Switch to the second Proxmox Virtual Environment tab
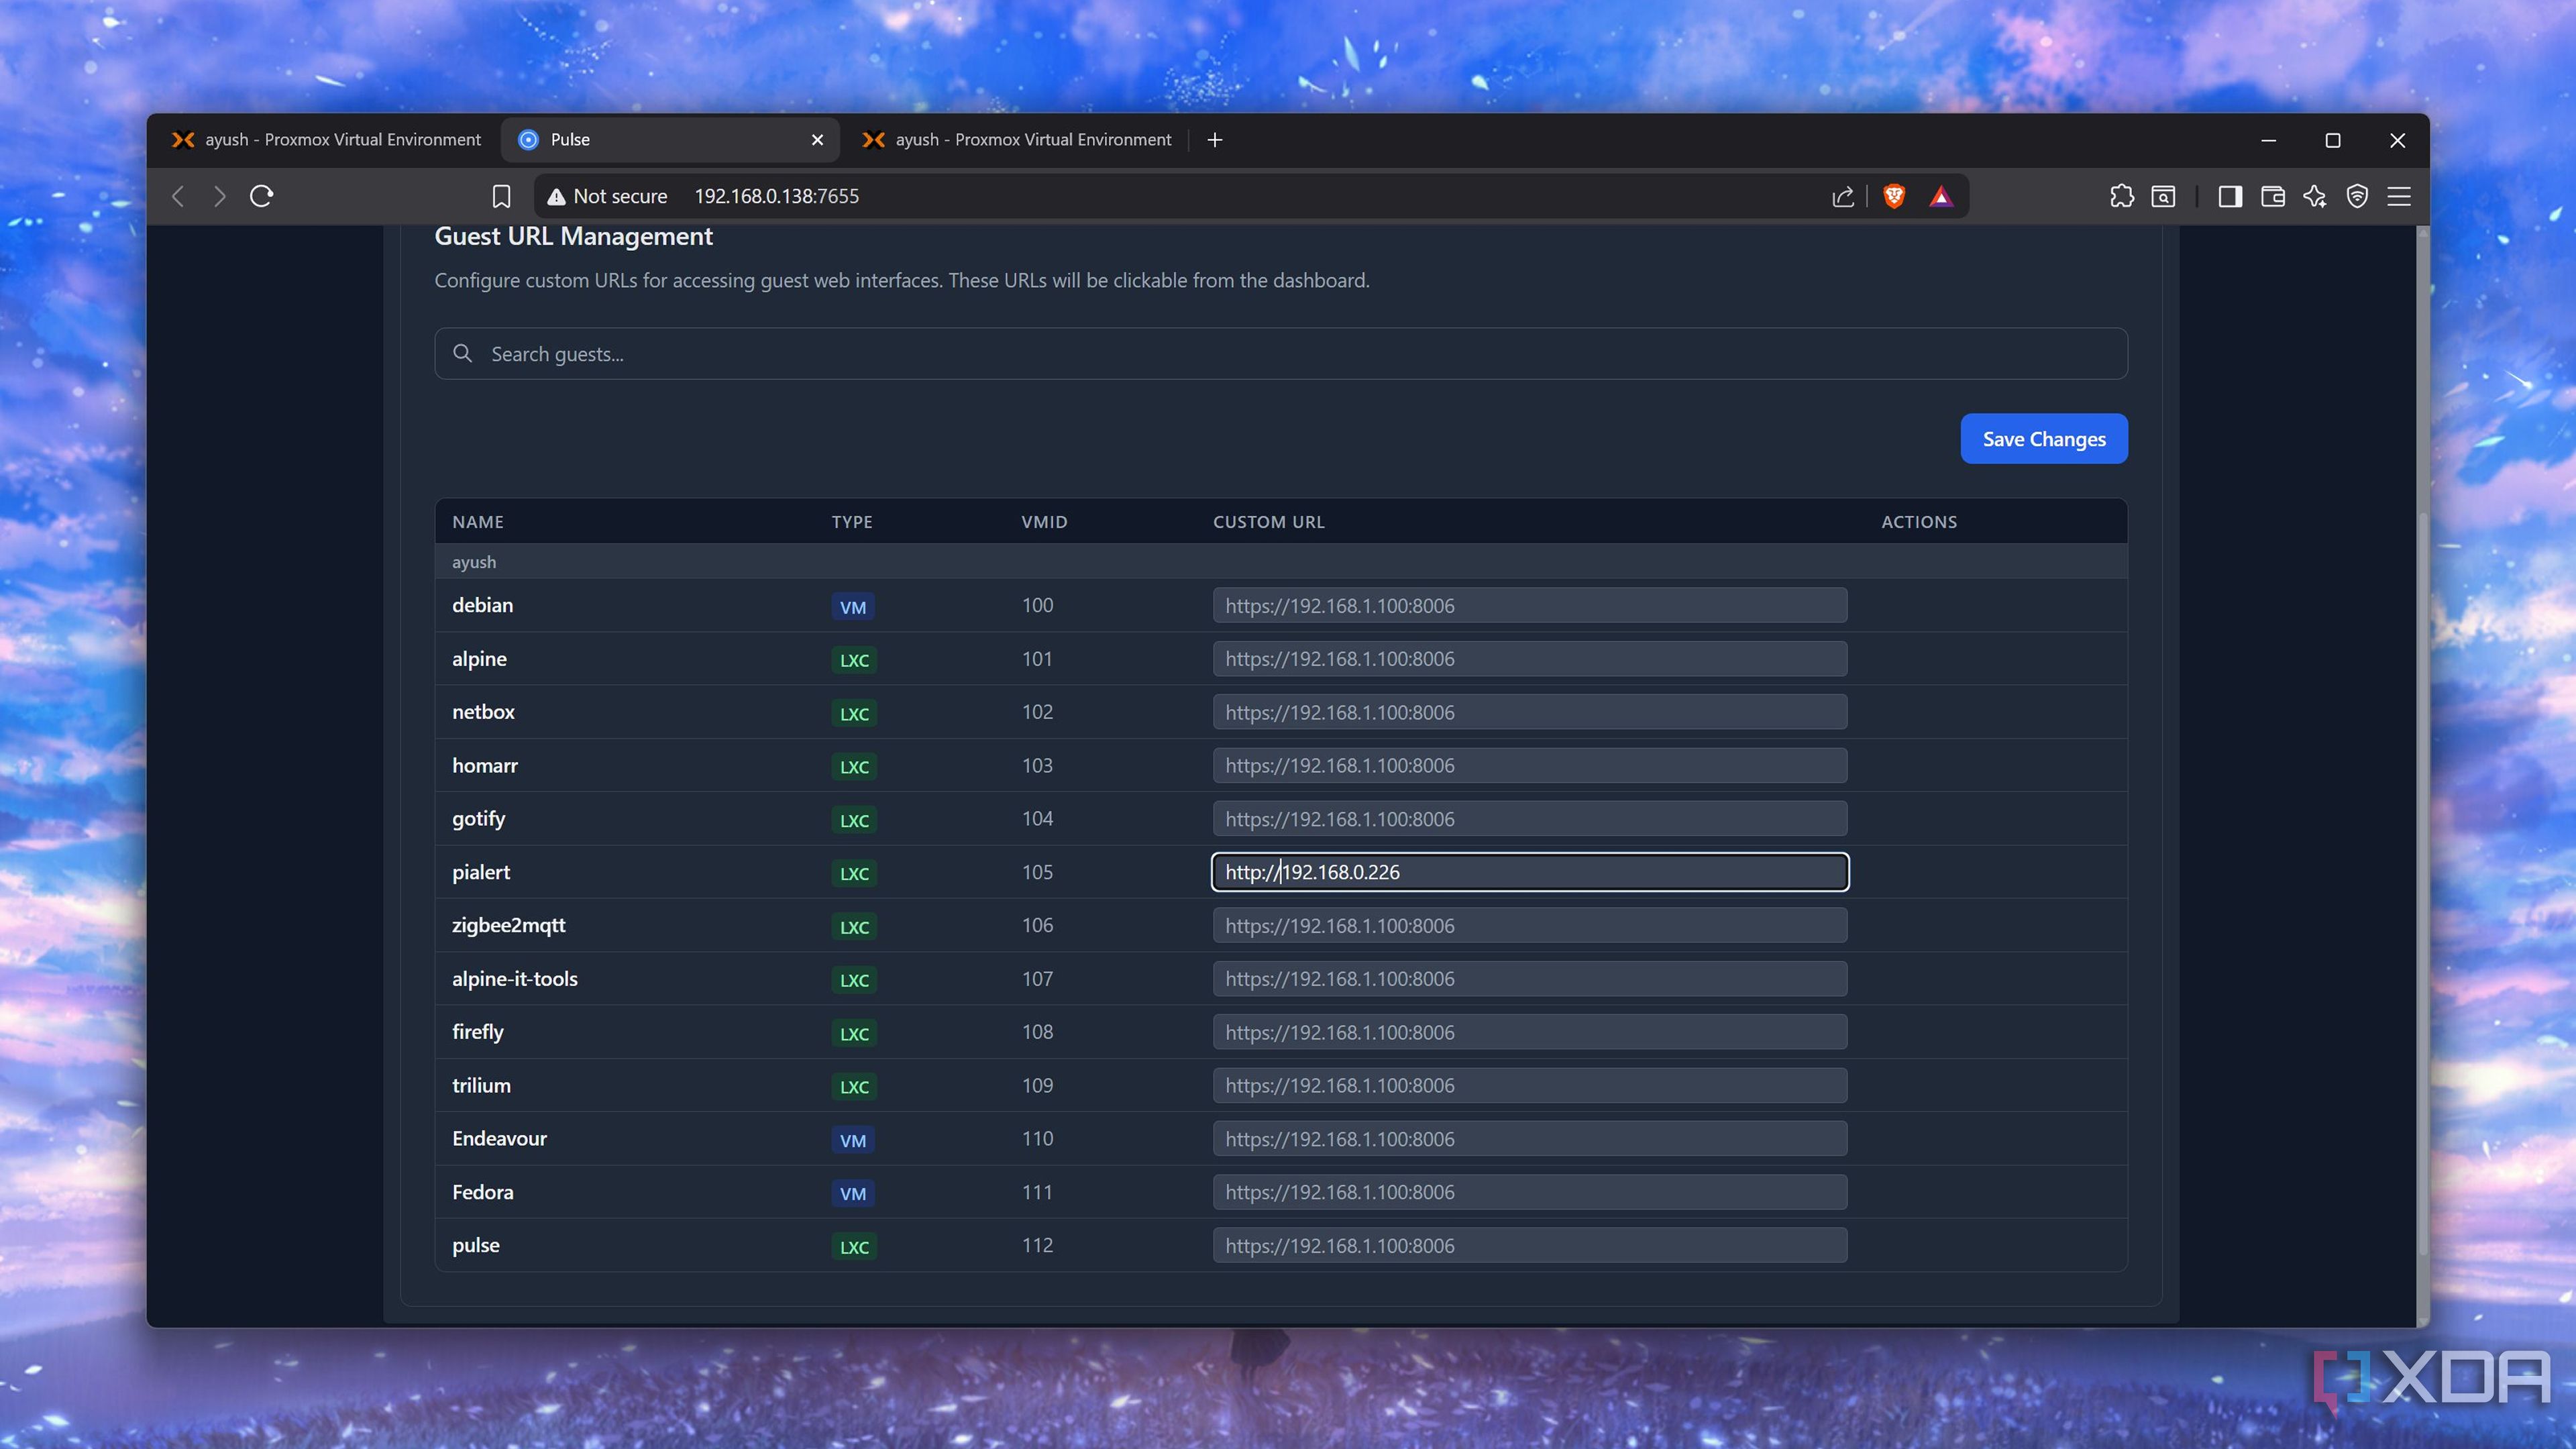The image size is (2576, 1449). pyautogui.click(x=1016, y=140)
